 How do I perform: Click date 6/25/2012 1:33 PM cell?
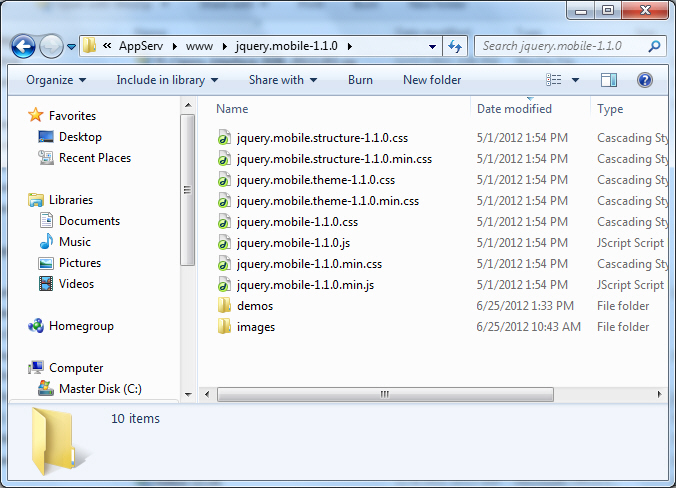[x=525, y=306]
